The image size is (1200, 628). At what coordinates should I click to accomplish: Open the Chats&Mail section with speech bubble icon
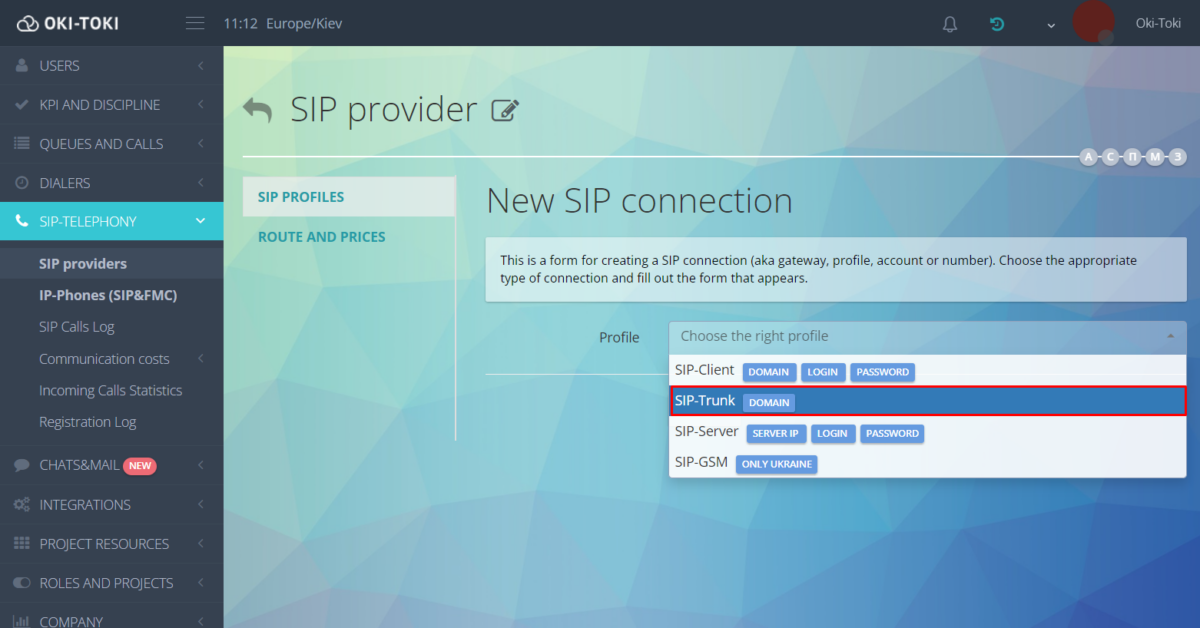(x=22, y=465)
